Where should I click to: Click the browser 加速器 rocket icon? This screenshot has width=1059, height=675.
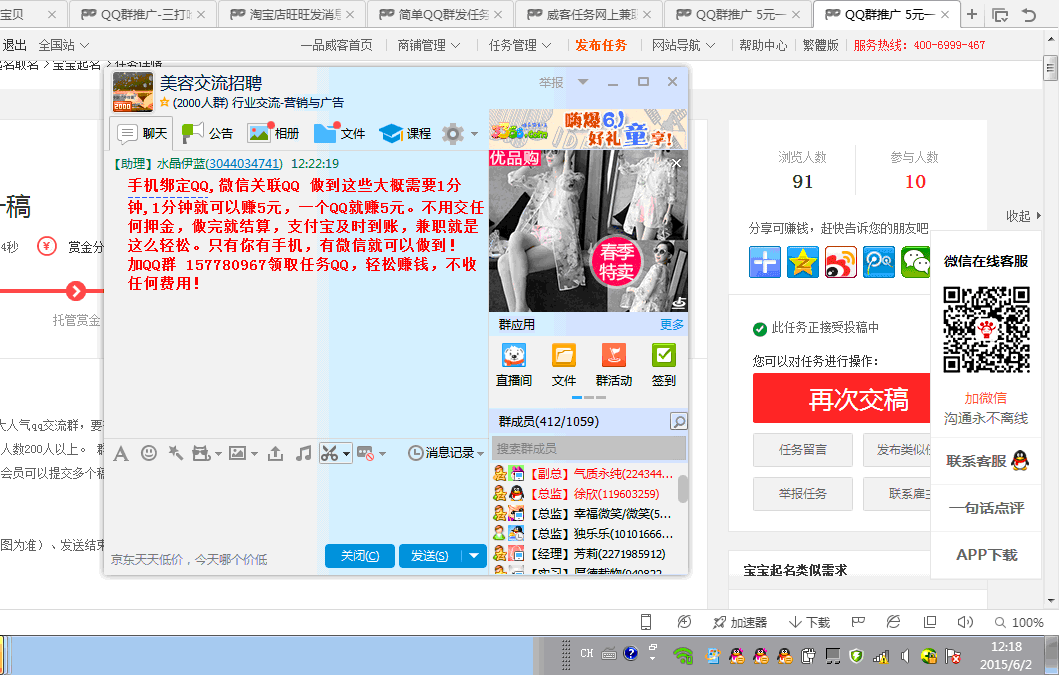click(x=740, y=622)
